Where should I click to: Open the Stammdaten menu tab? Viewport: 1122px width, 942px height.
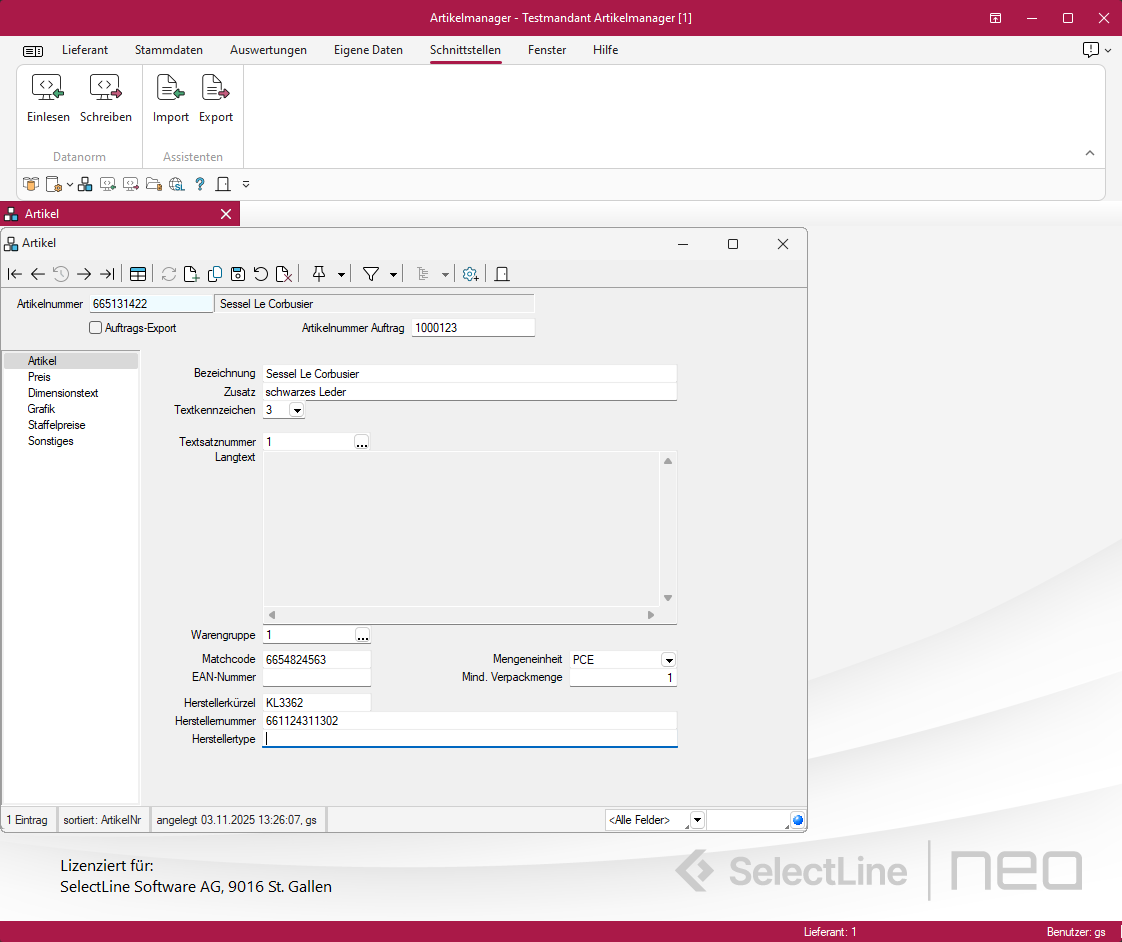tap(169, 50)
